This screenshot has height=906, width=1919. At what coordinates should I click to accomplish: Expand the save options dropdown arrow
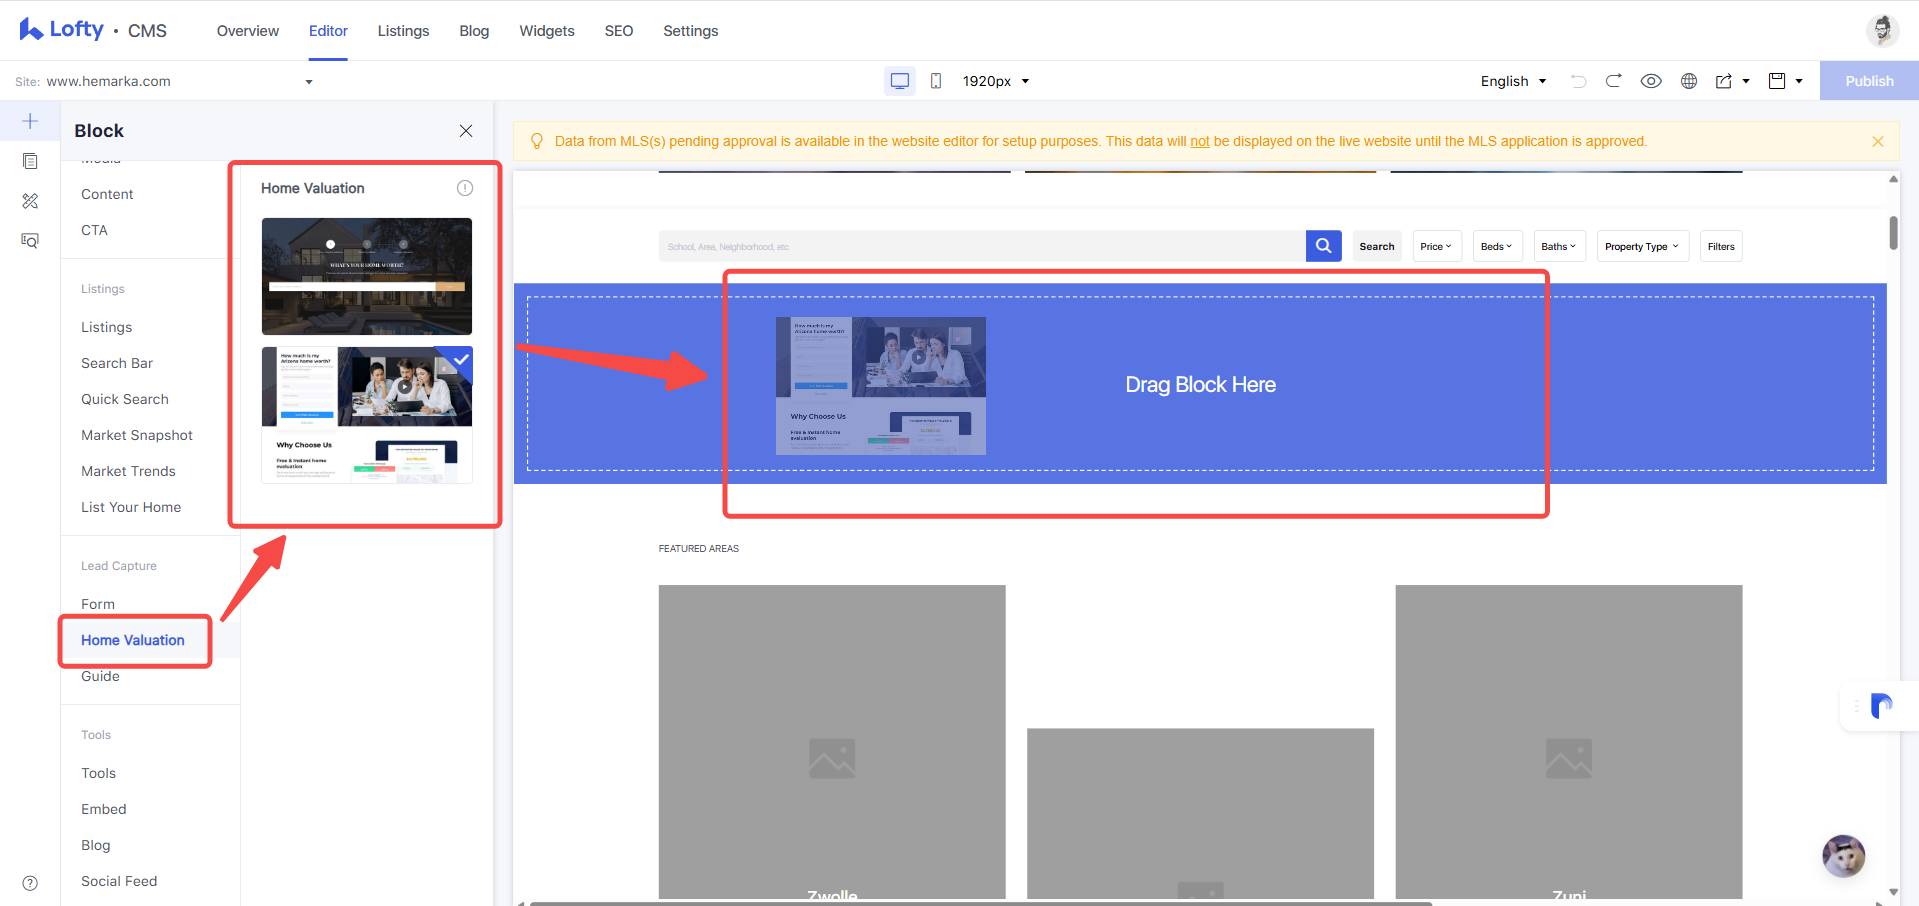click(x=1799, y=81)
